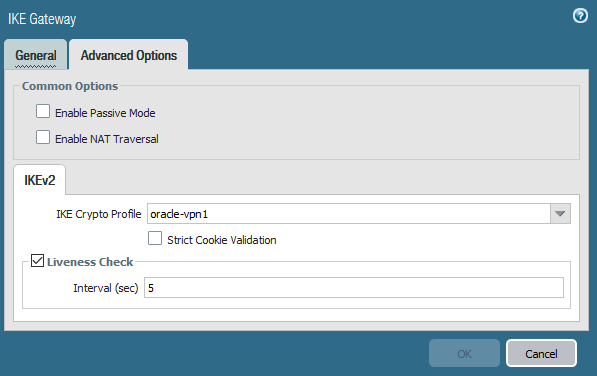Viewport: 597px width, 376px height.
Task: Click the Liveness Check heading text
Action: pos(90,262)
